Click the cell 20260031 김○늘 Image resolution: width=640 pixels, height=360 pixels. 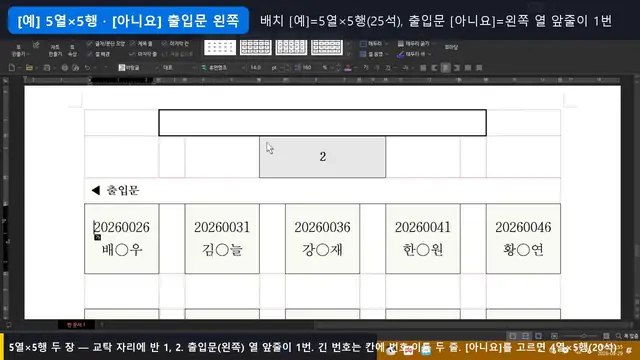click(222, 239)
